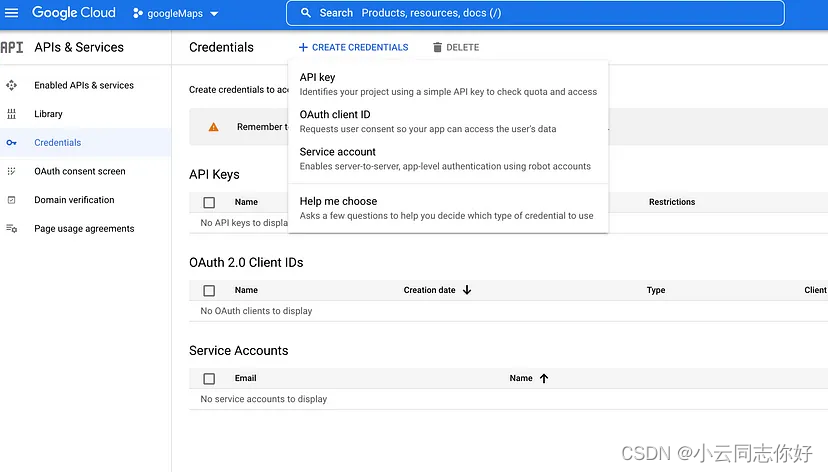This screenshot has width=828, height=472.
Task: Choose Service account option
Action: tap(448, 158)
